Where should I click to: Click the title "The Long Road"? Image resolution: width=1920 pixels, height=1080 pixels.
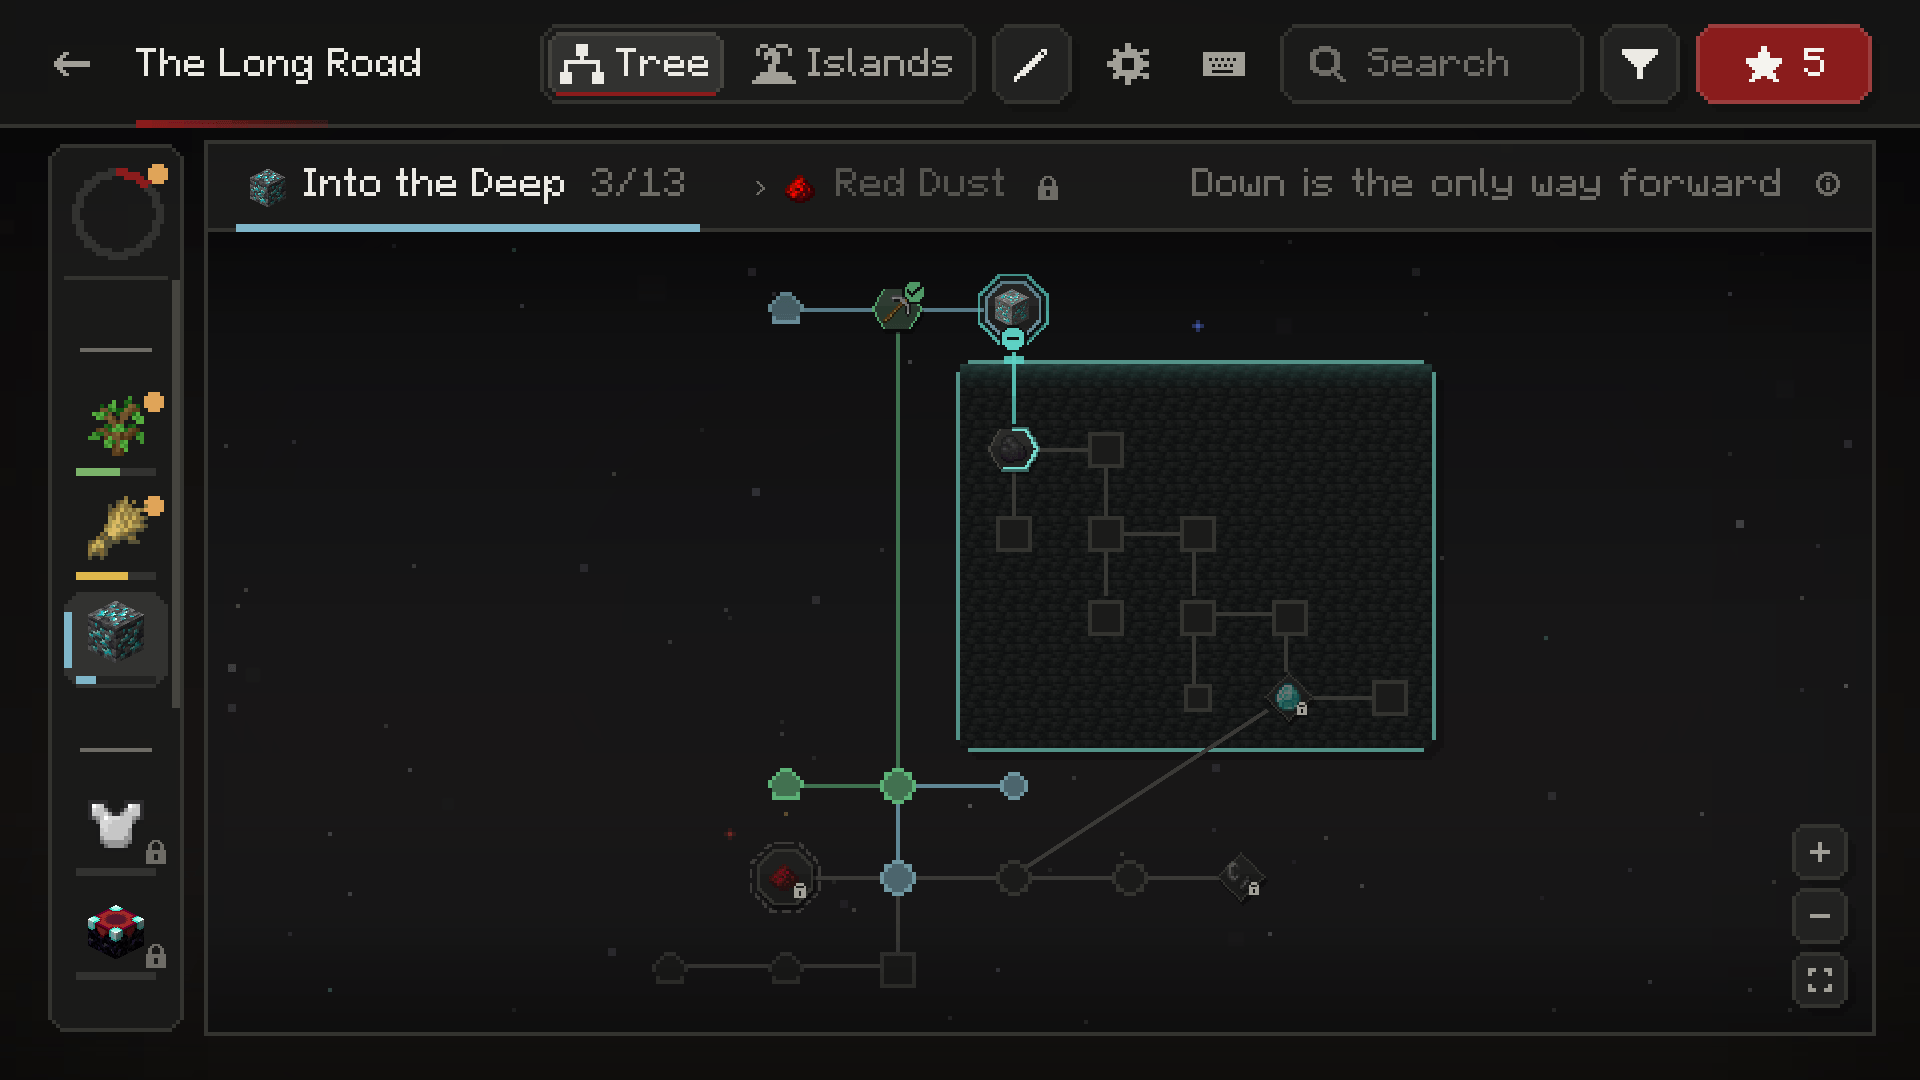[278, 64]
